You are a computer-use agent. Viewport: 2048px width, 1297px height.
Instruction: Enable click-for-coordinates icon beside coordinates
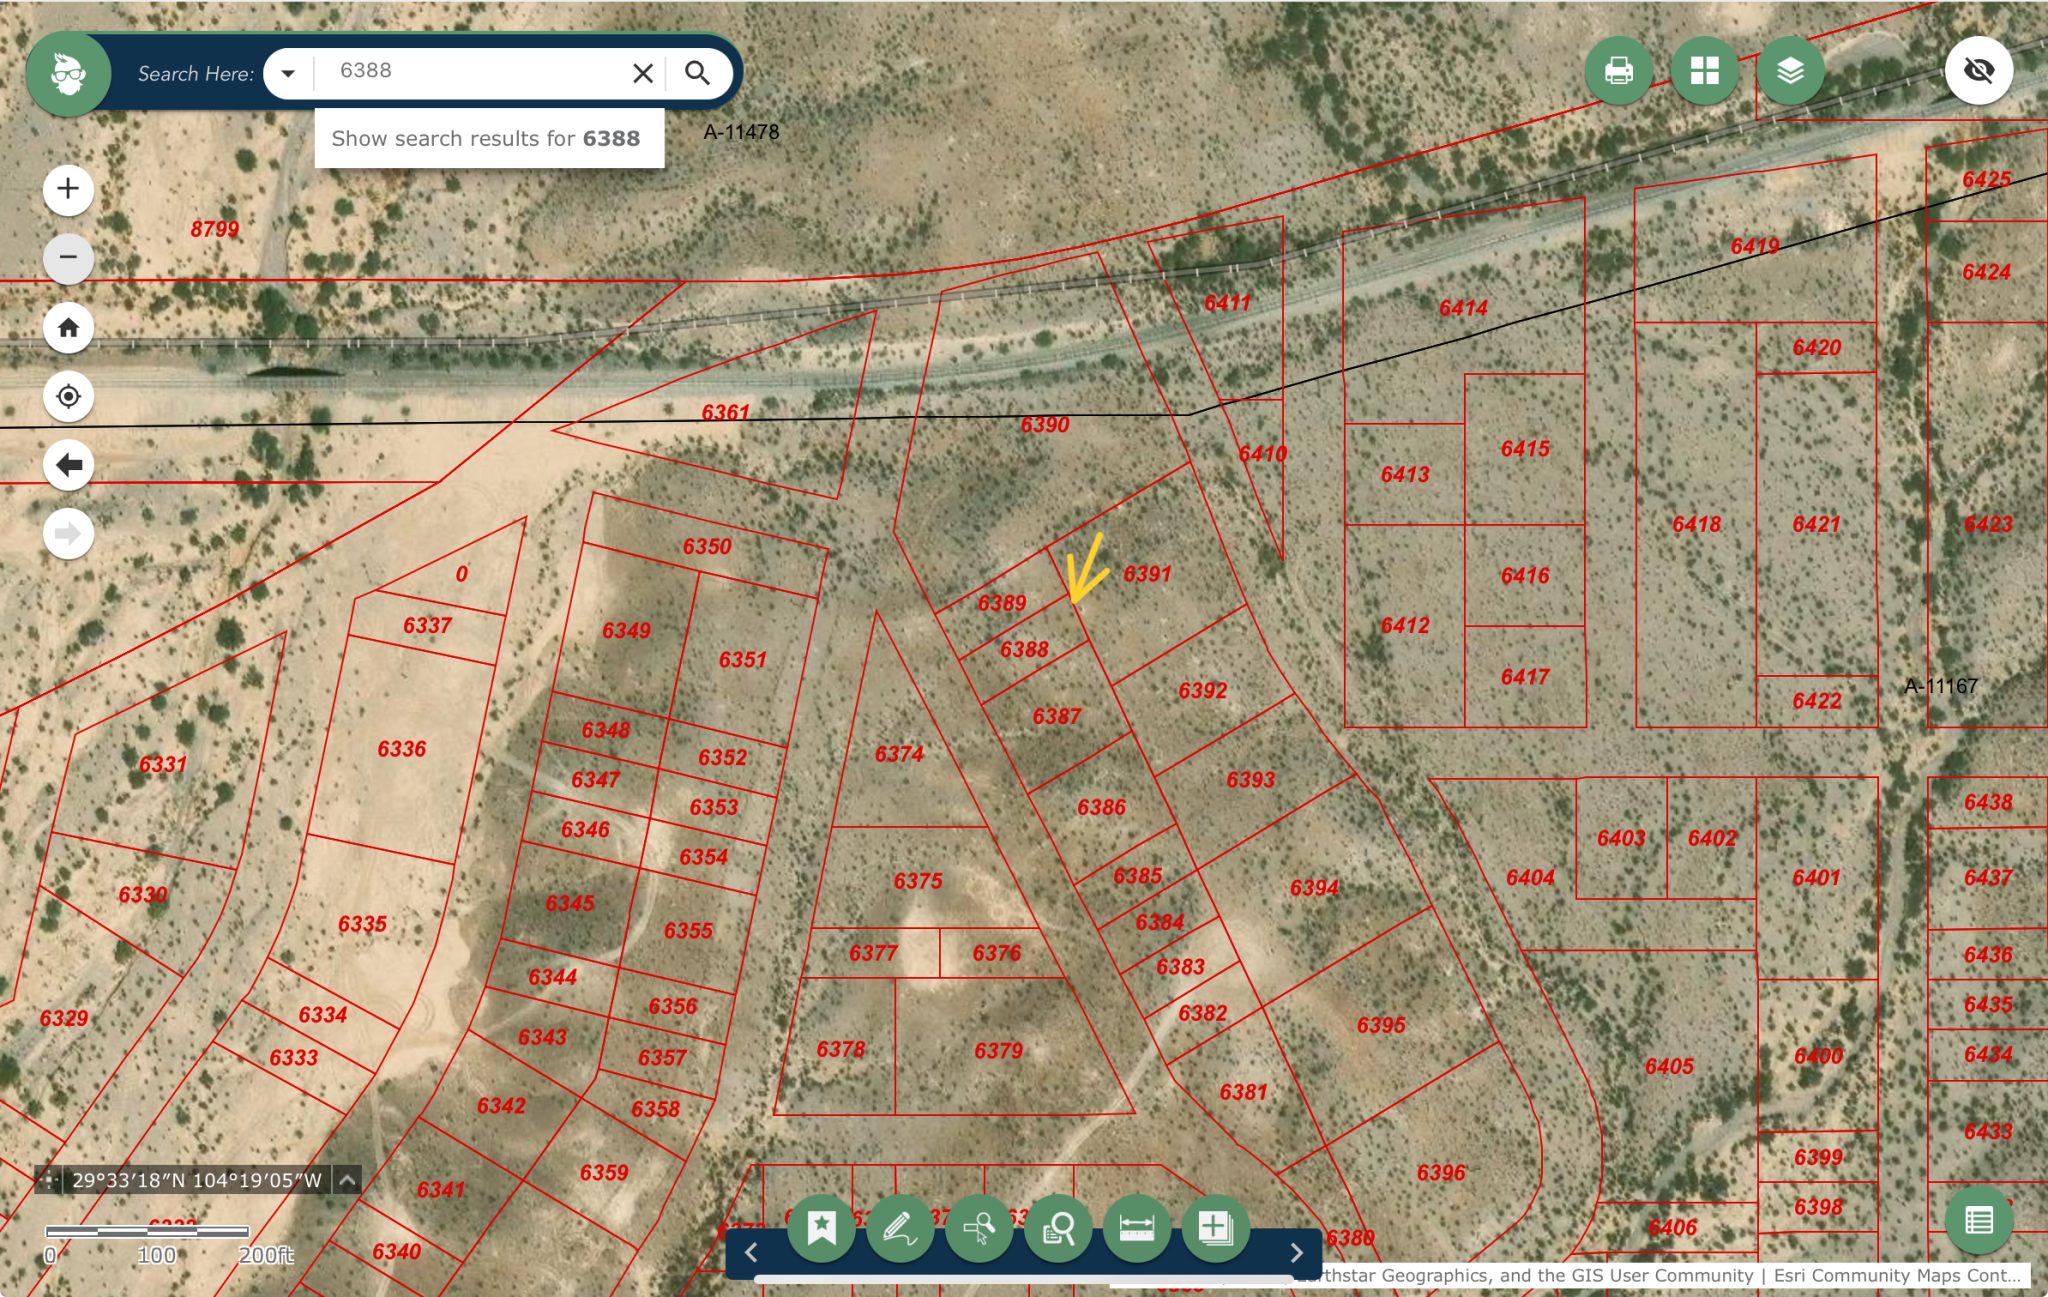coord(48,1180)
